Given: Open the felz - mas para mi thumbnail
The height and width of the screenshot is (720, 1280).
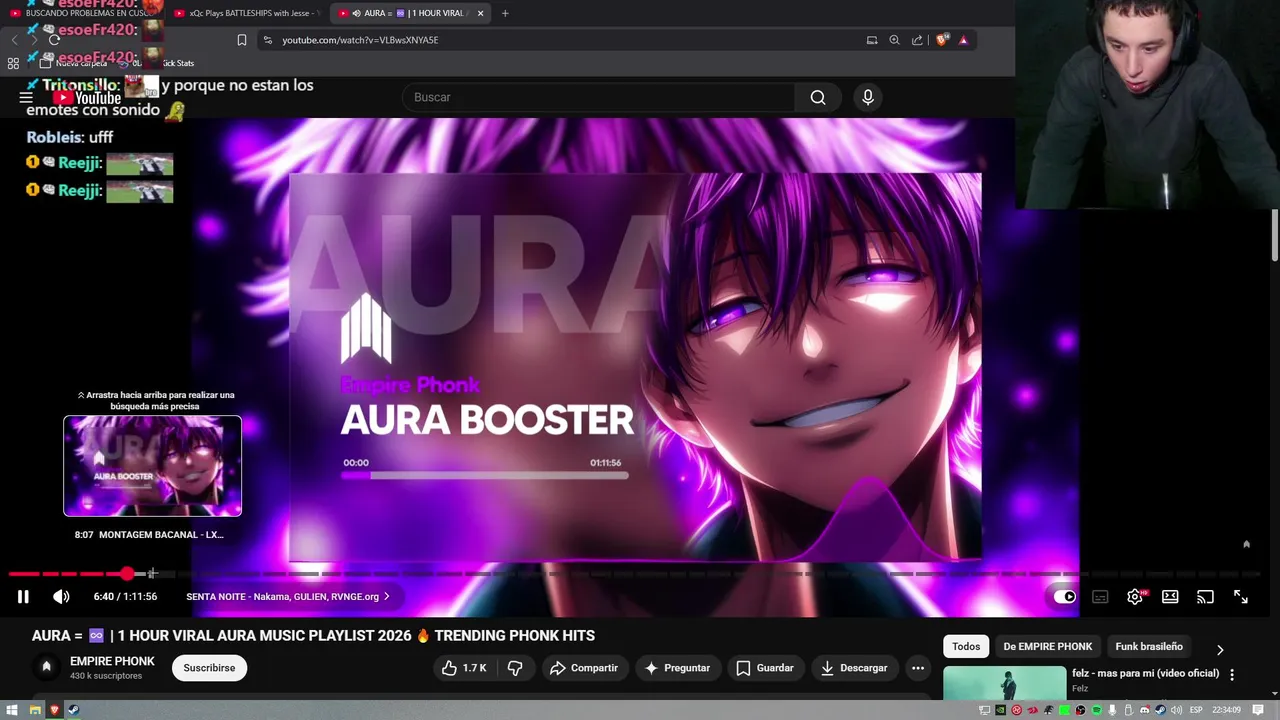Looking at the screenshot, I should click(x=1004, y=684).
